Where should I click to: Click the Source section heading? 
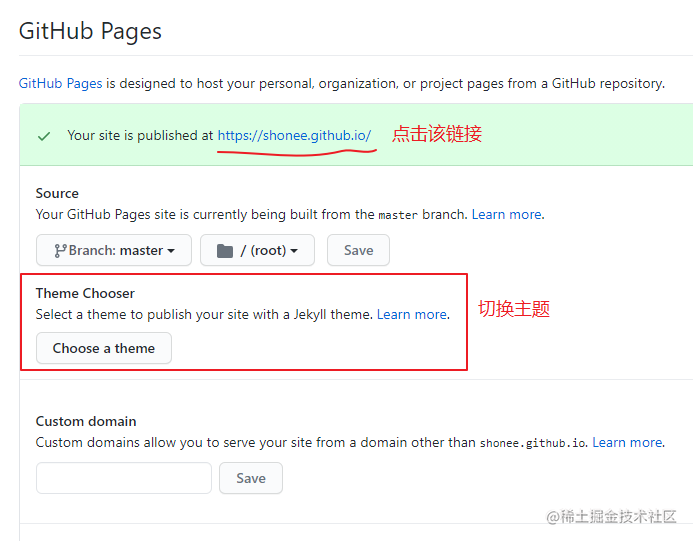coord(57,193)
